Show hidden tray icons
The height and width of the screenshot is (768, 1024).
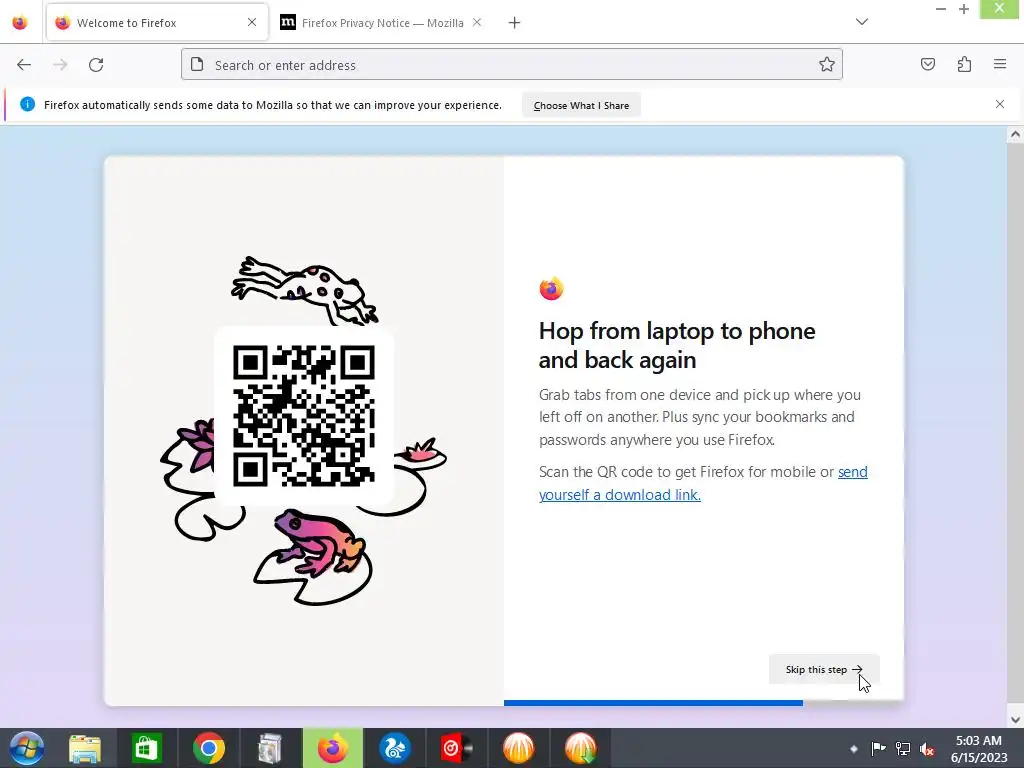854,748
